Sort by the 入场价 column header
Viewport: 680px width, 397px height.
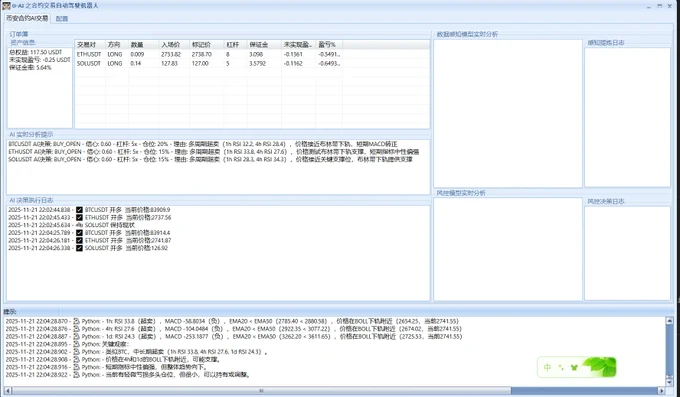click(x=174, y=45)
